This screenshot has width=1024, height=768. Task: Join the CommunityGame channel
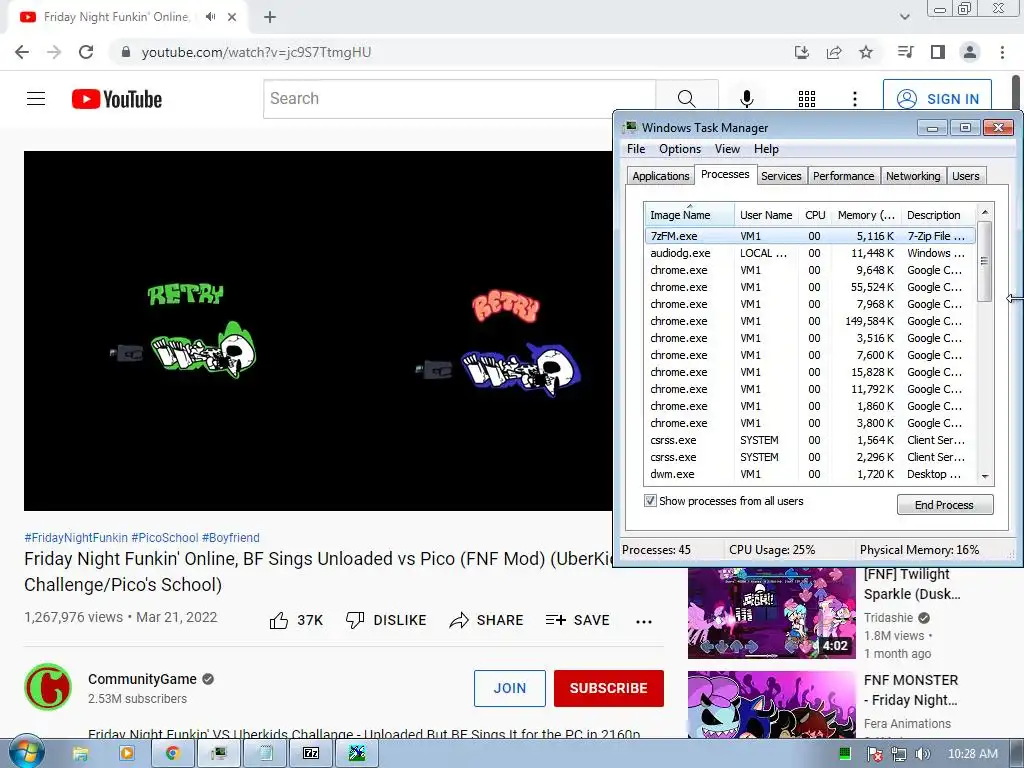coord(509,688)
